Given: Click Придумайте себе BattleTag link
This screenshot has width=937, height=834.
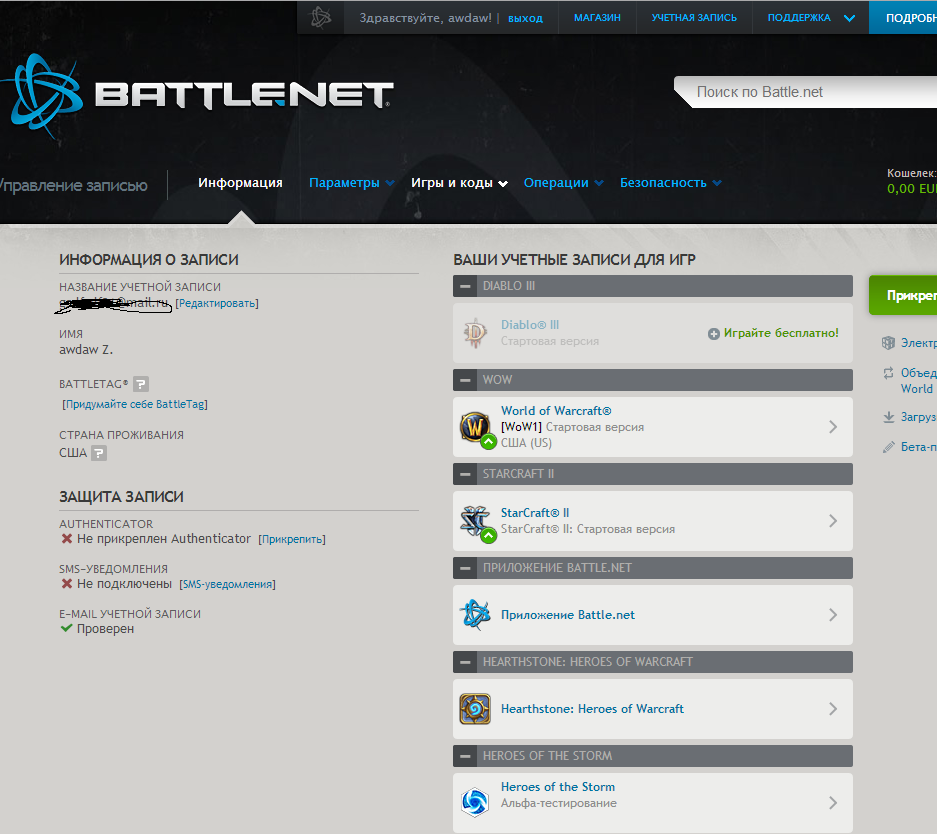Looking at the screenshot, I should pos(135,404).
